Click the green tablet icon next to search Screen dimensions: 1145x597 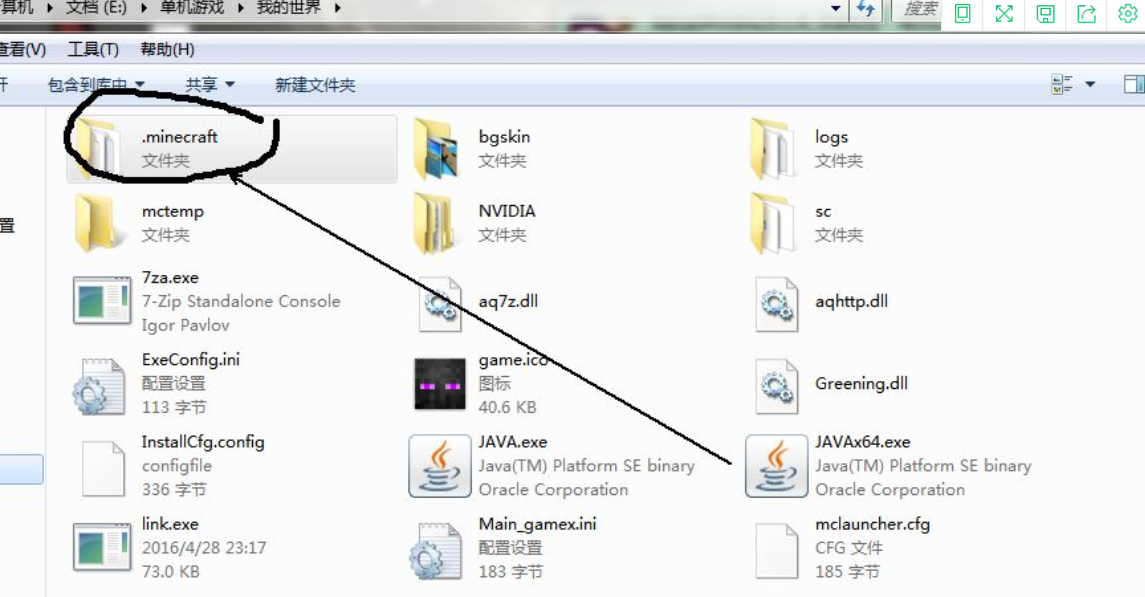[x=962, y=14]
